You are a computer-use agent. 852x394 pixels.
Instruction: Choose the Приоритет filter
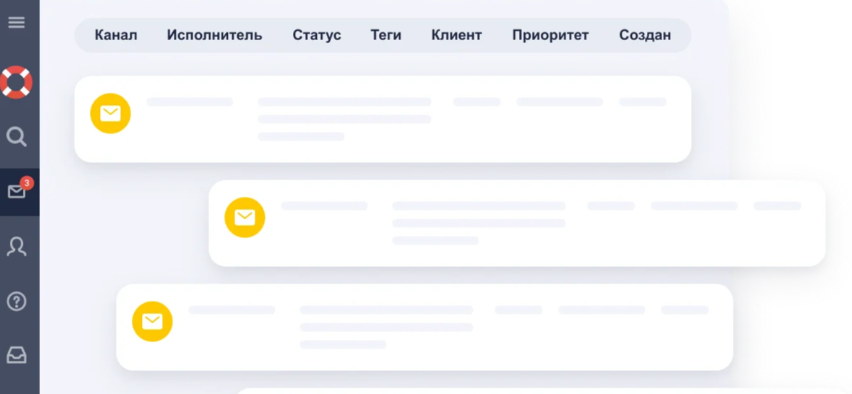point(550,35)
